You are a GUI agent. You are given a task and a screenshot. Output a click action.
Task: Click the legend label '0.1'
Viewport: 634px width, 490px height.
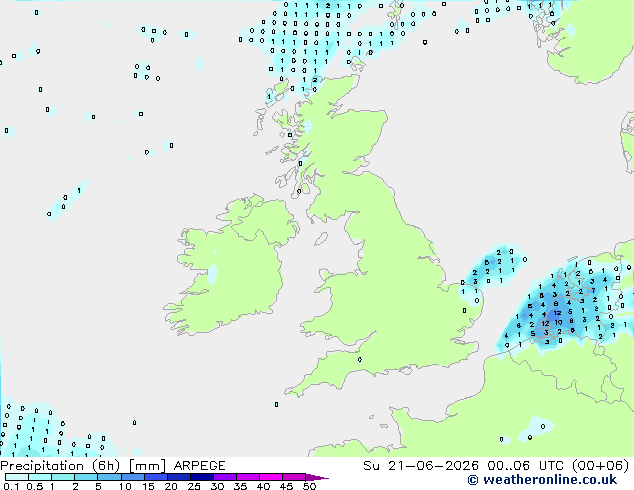coord(11,486)
